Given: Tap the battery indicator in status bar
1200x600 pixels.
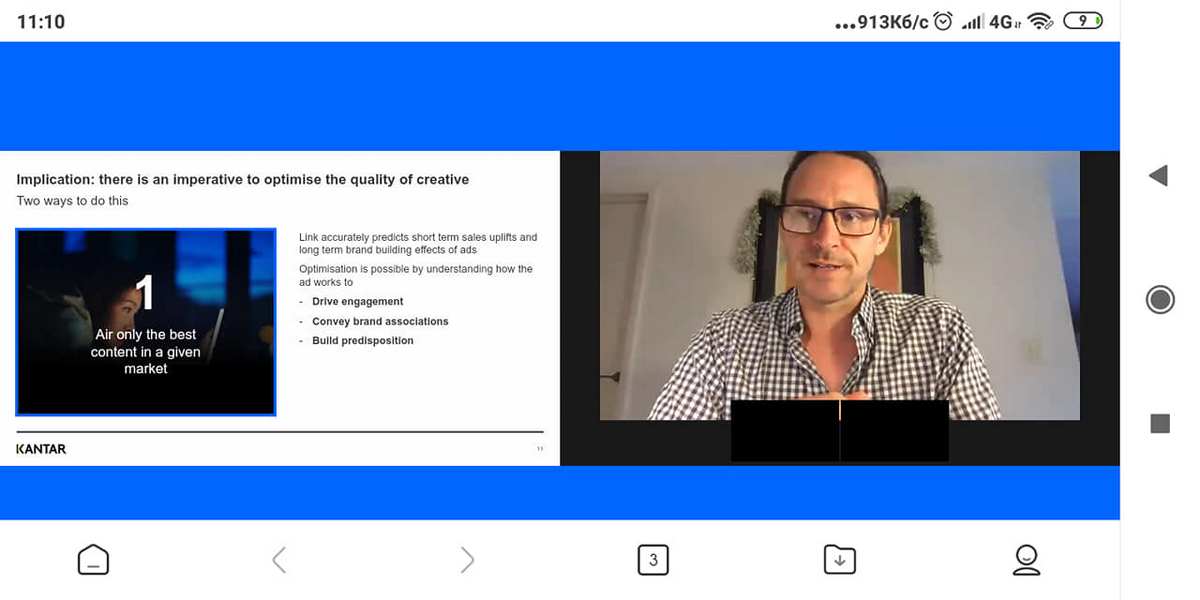Looking at the screenshot, I should coord(1084,21).
